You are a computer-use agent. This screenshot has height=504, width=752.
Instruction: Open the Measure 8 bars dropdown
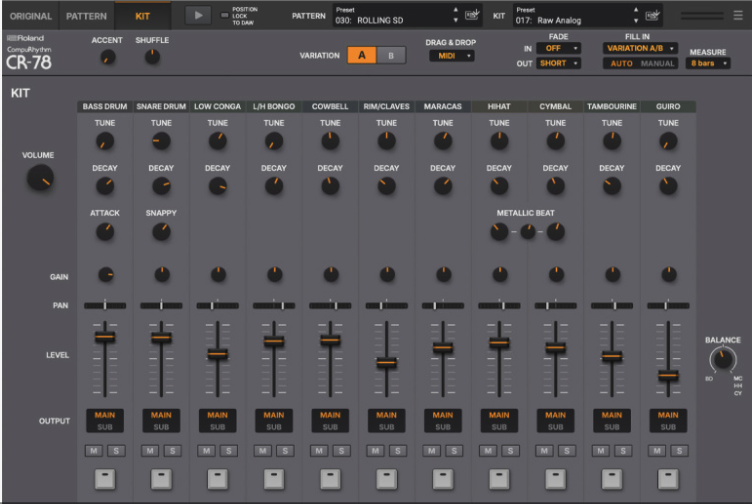click(x=708, y=64)
